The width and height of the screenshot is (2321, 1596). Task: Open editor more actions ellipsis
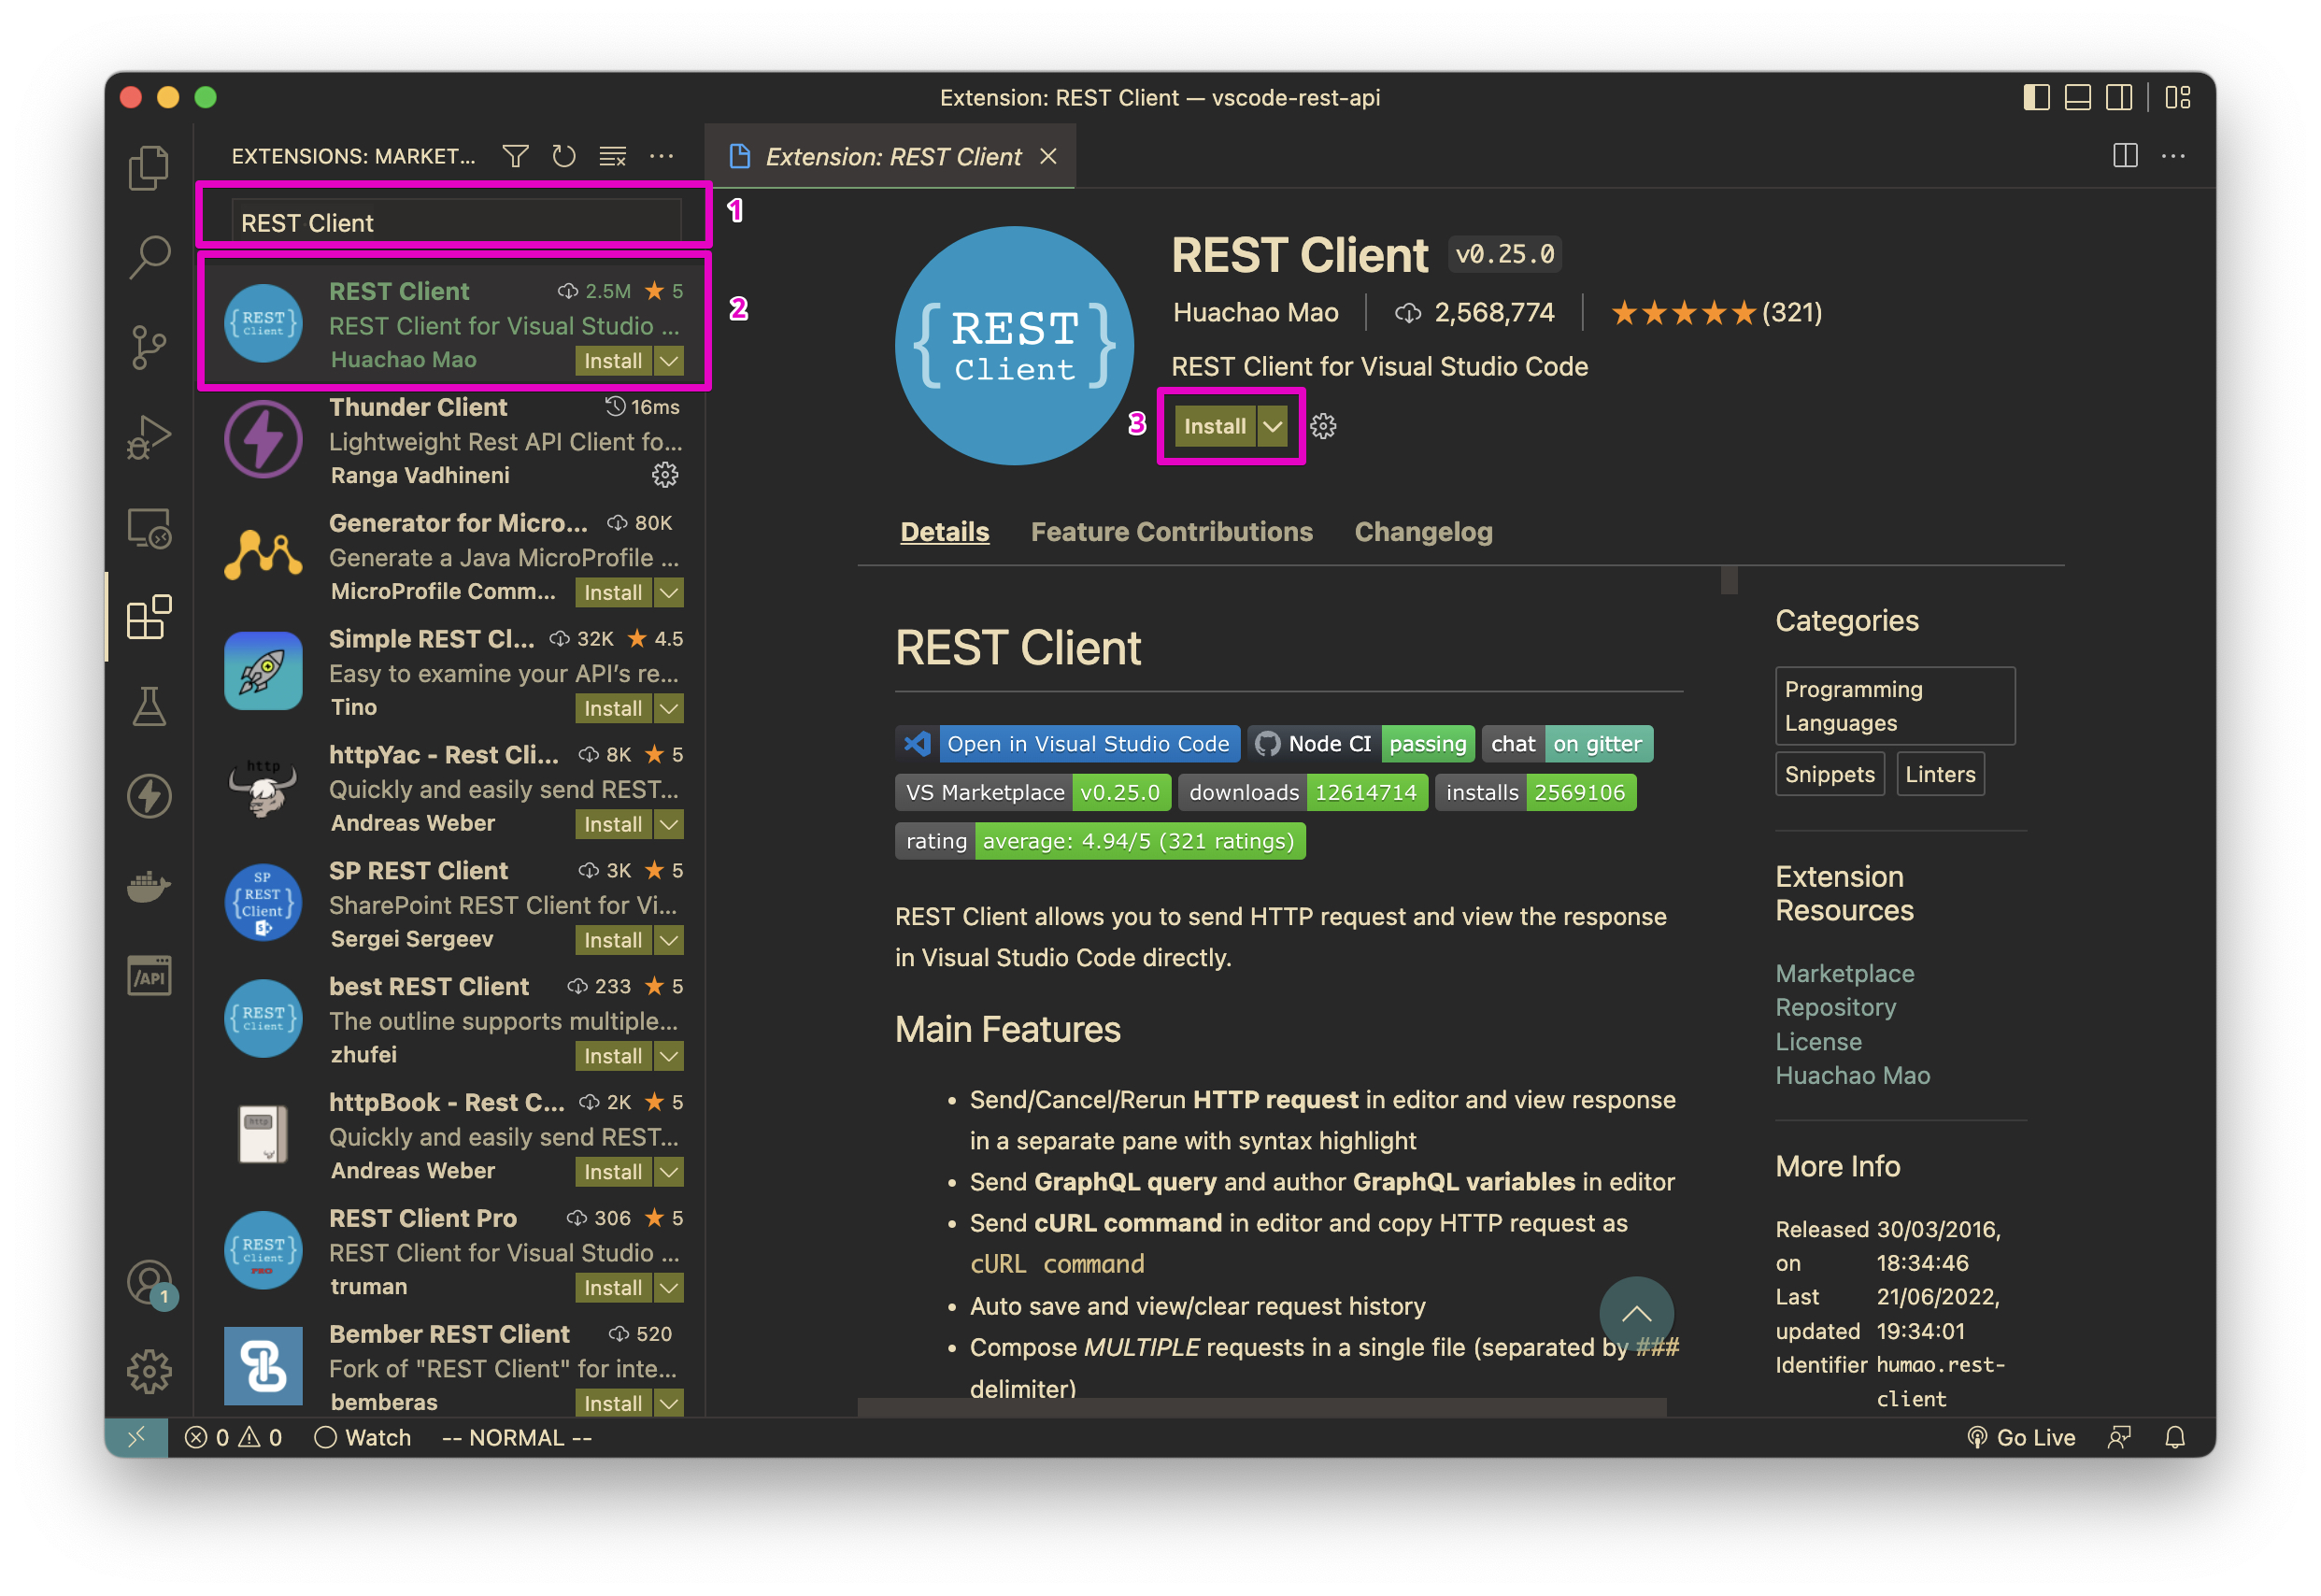point(2173,156)
